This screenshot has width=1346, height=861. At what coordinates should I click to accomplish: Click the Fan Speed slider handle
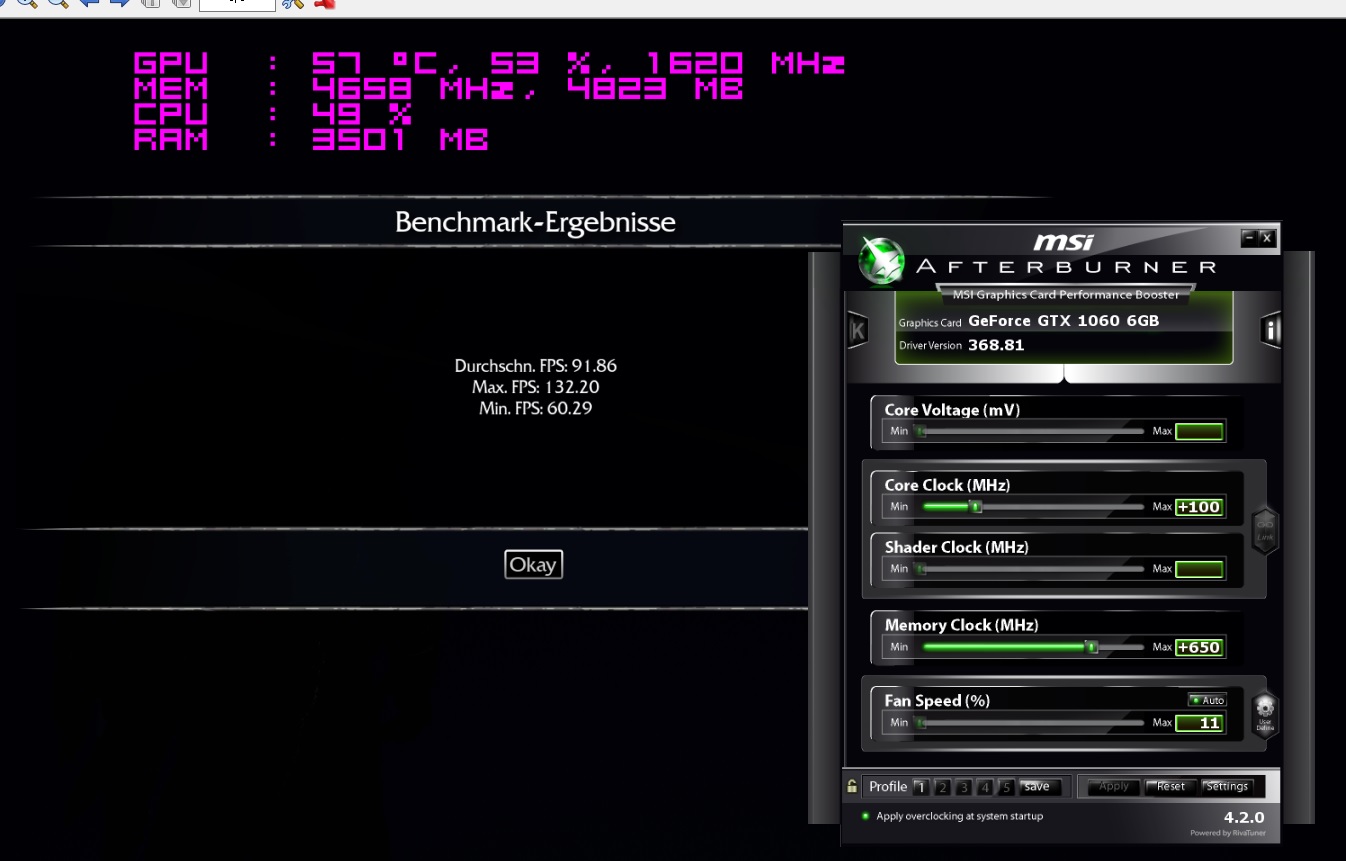[x=921, y=722]
